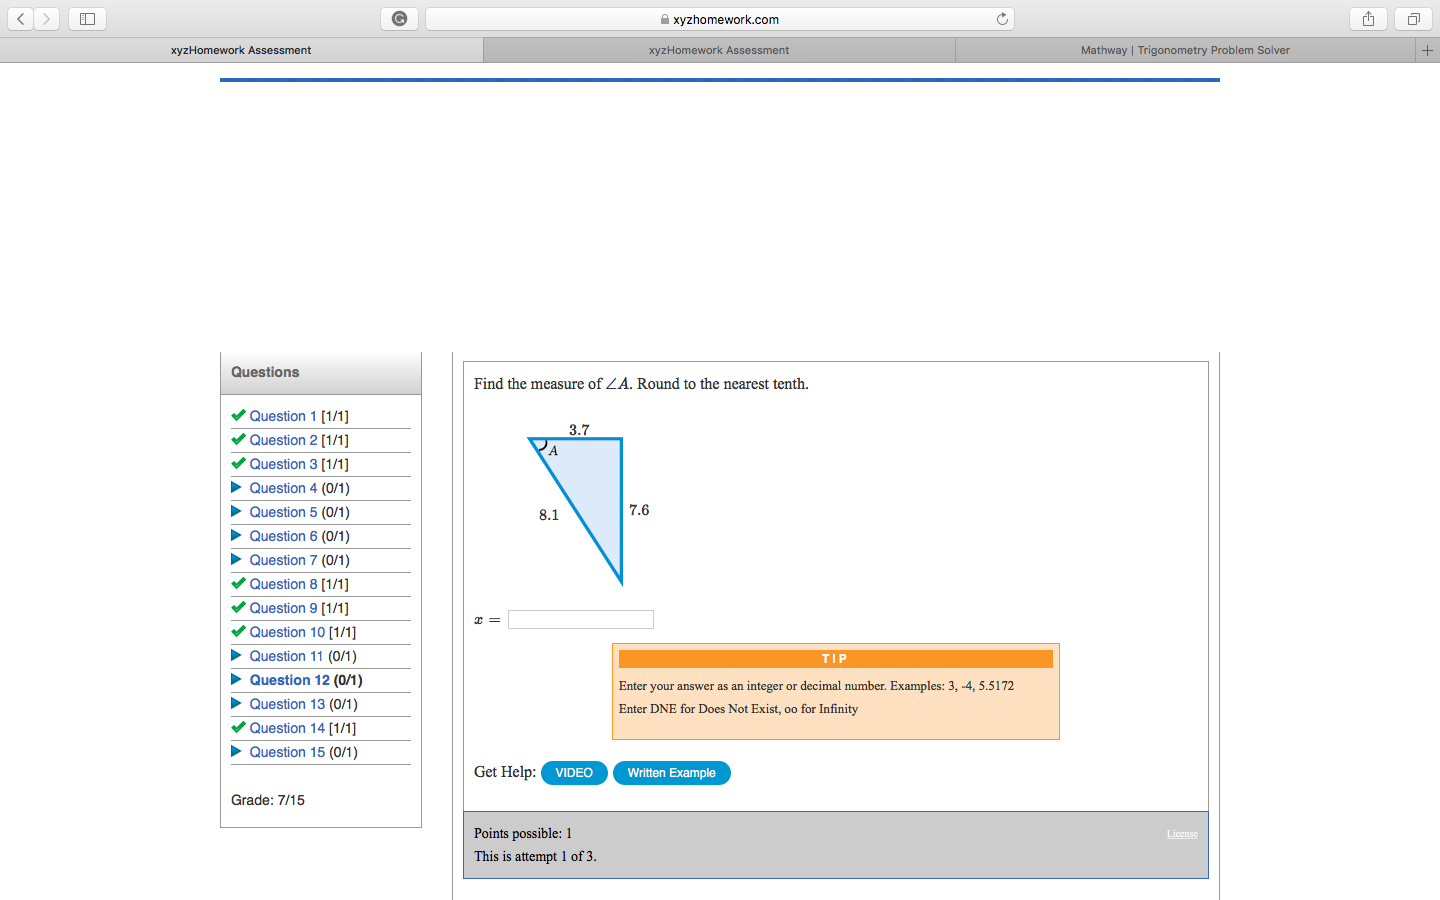Click the blue triangle marker beside Question 12
The height and width of the screenshot is (900, 1440).
pyautogui.click(x=236, y=679)
